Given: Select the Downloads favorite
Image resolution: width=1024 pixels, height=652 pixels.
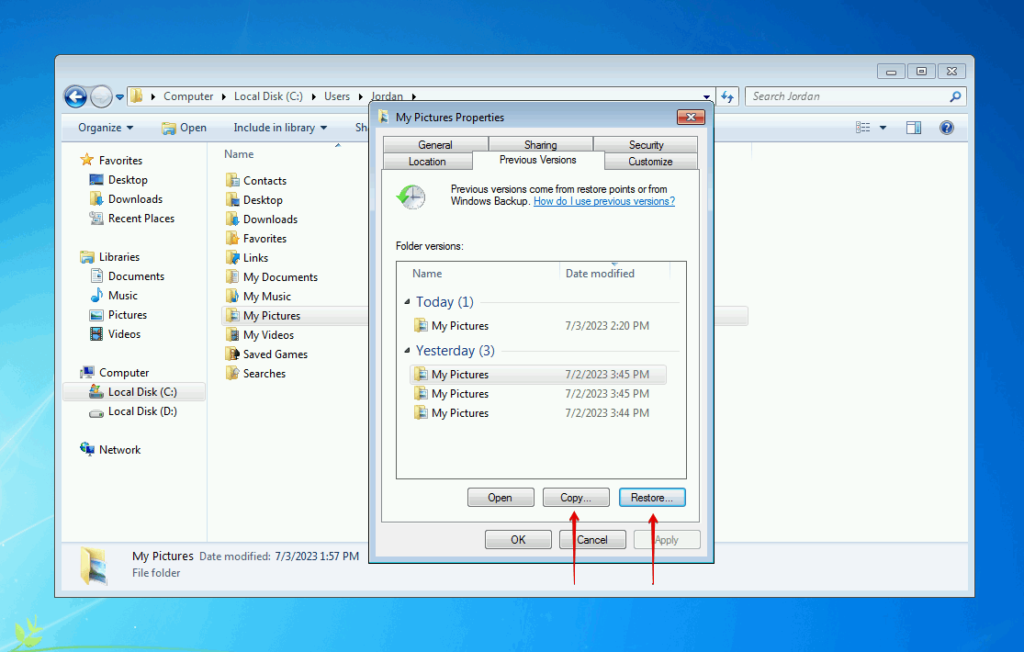Looking at the screenshot, I should point(128,198).
